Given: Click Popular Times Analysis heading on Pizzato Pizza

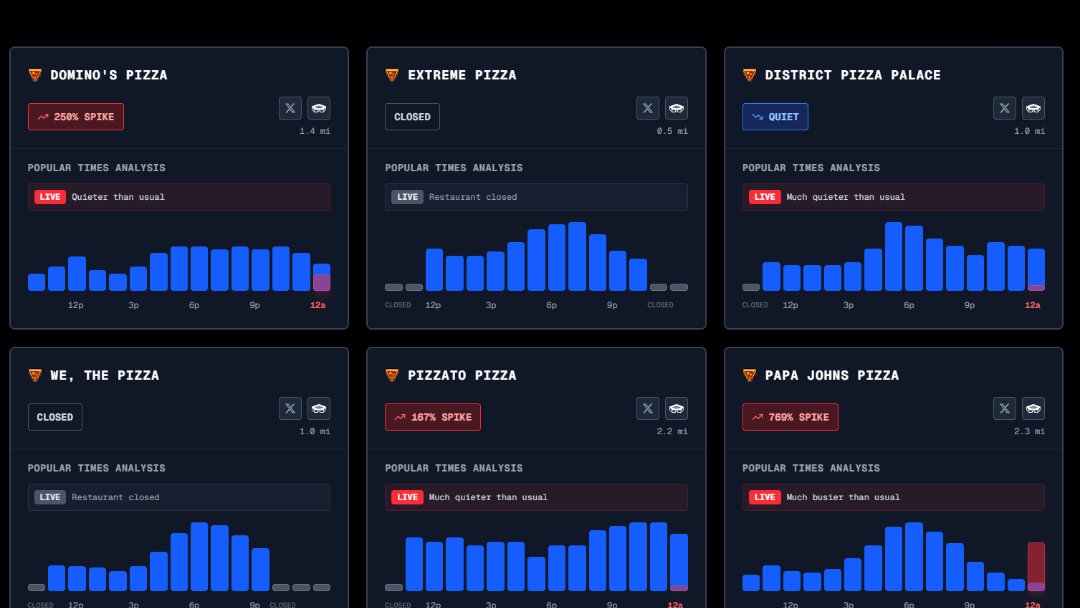Looking at the screenshot, I should pos(454,468).
